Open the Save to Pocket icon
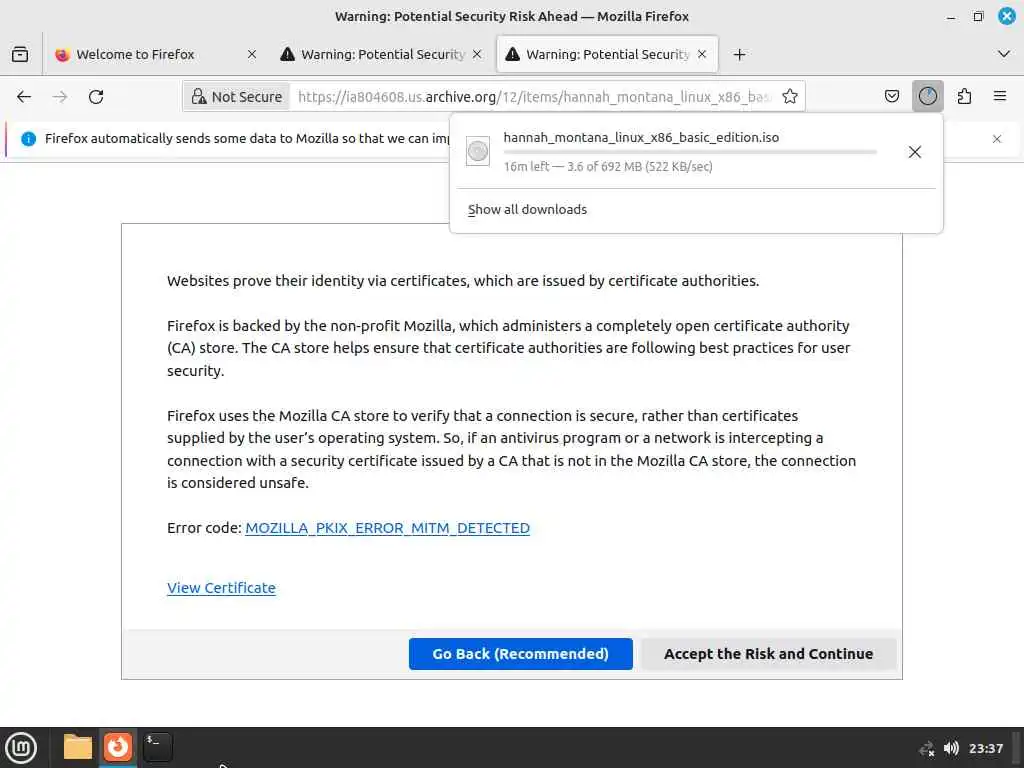Viewport: 1024px width, 768px height. point(892,97)
